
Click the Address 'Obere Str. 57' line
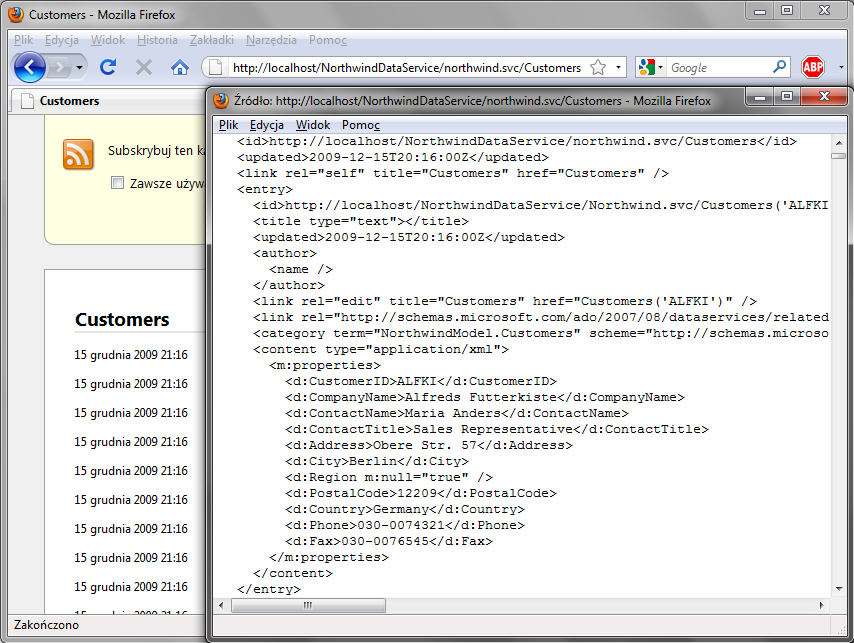(x=429, y=445)
